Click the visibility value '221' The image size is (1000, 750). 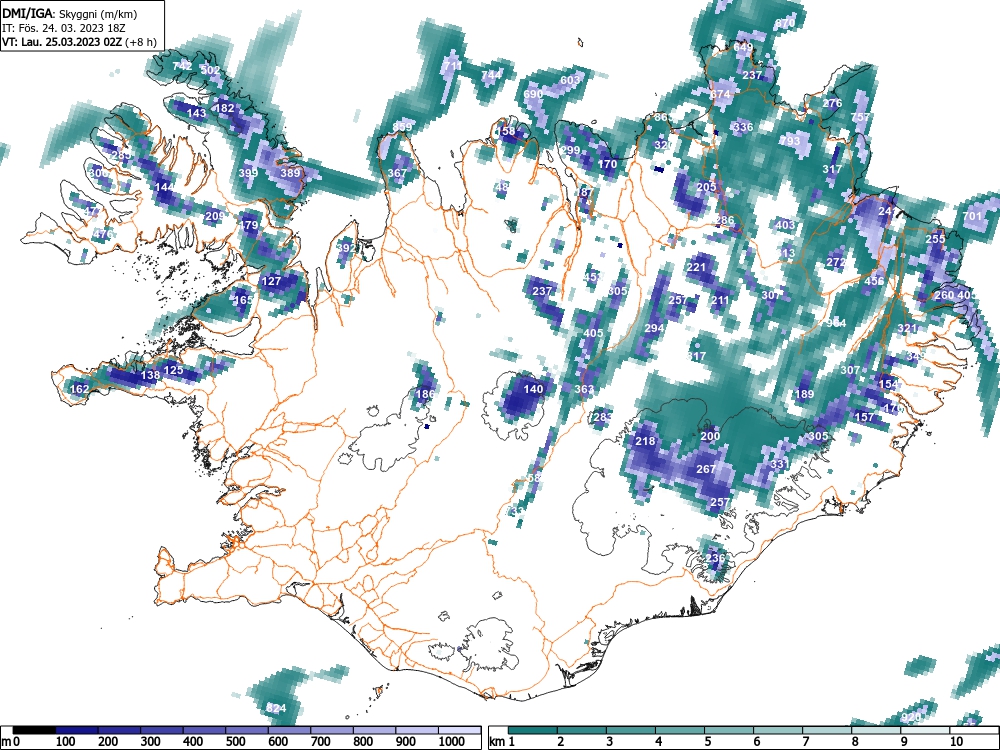click(696, 267)
